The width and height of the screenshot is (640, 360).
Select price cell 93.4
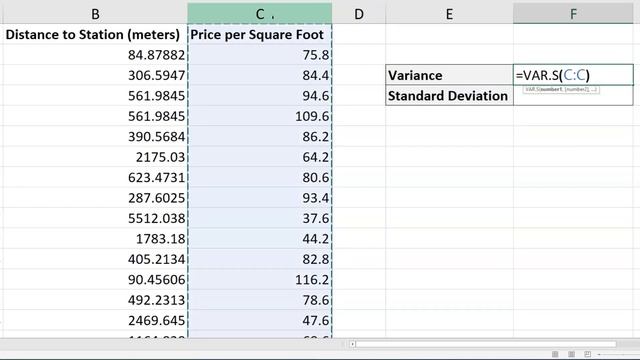pyautogui.click(x=260, y=198)
